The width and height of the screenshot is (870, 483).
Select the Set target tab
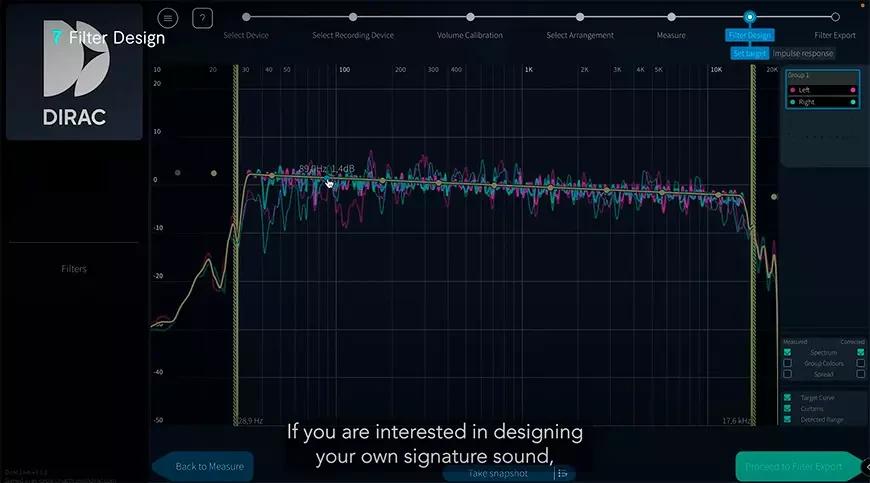tap(750, 53)
